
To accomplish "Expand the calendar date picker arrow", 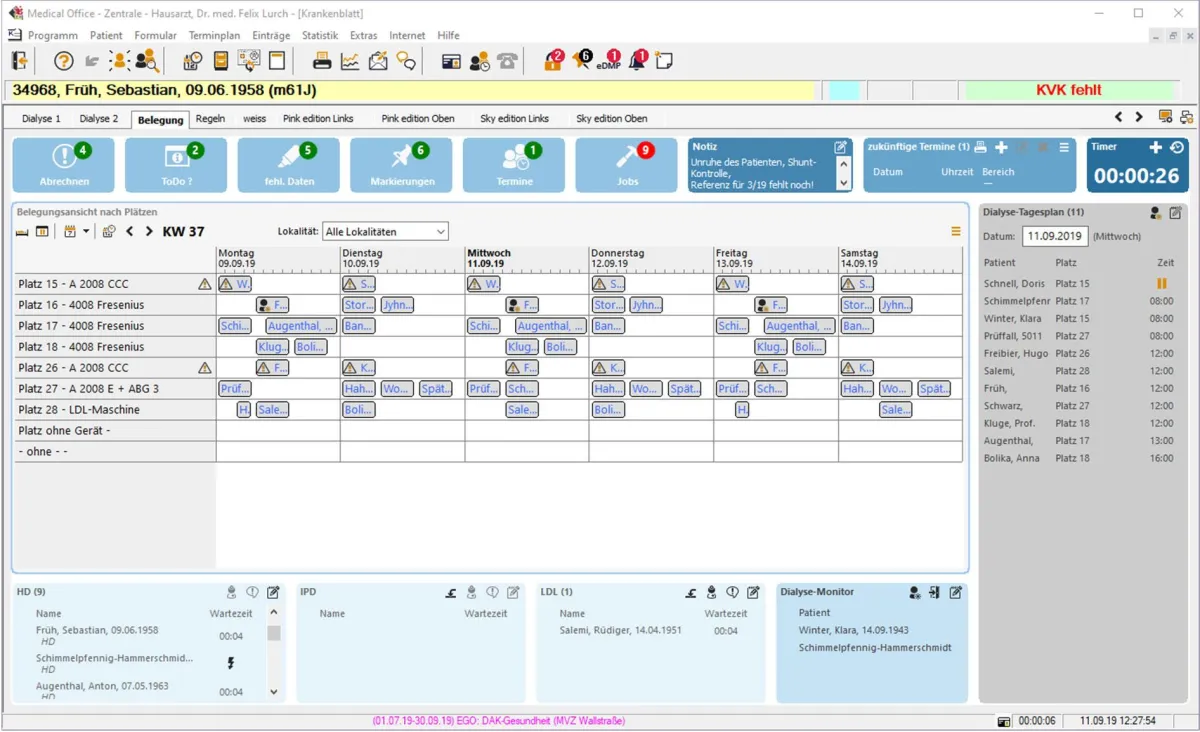I will (86, 232).
